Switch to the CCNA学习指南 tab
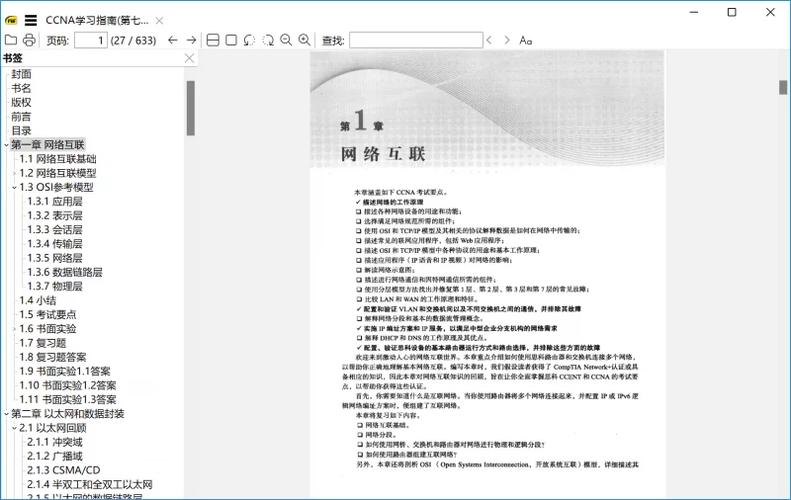 coord(97,21)
